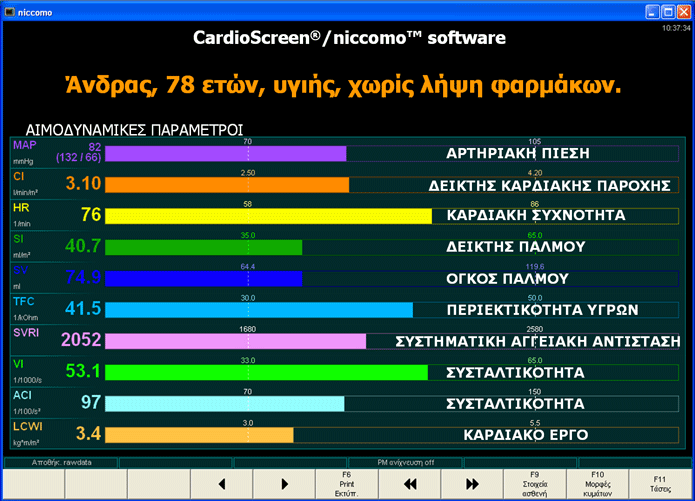Click the MAP parameter label

click(x=25, y=145)
